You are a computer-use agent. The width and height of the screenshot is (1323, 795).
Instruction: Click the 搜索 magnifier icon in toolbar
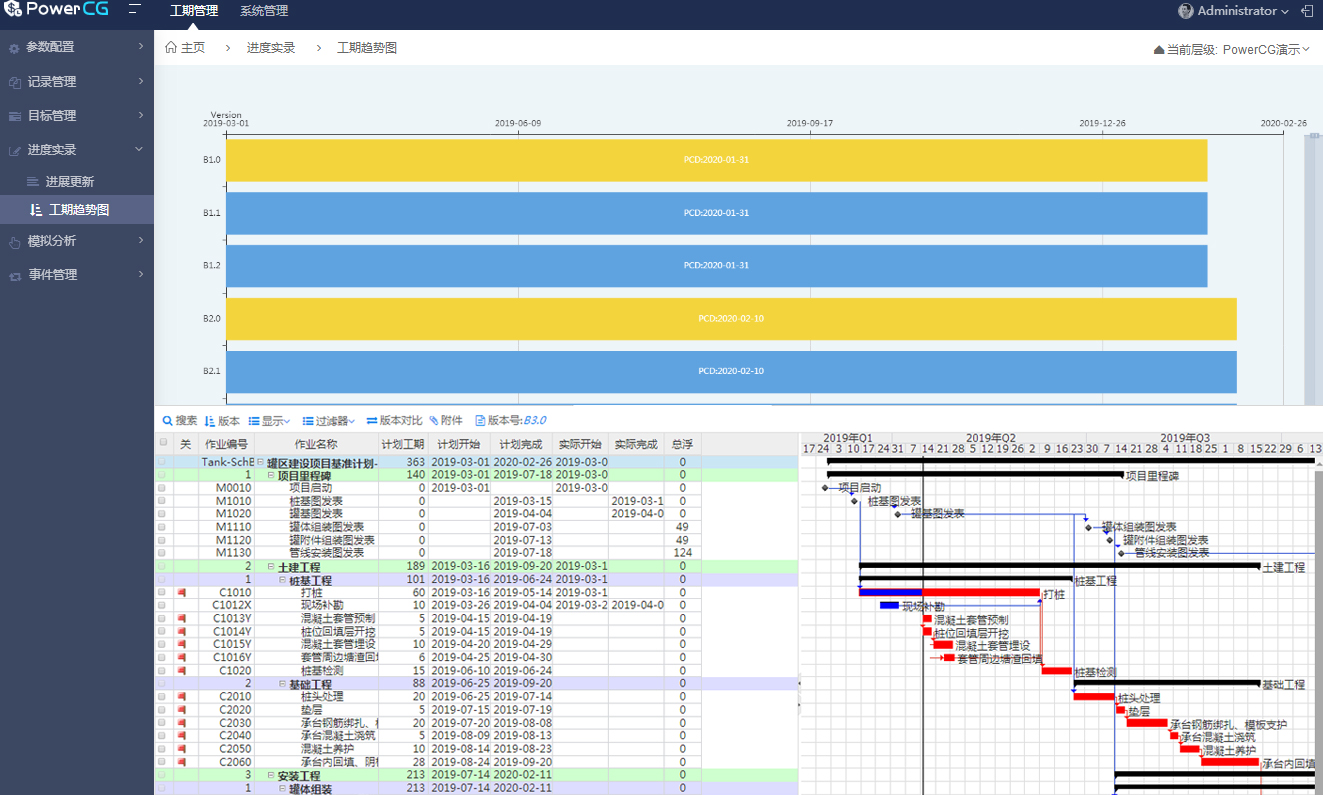pos(167,421)
